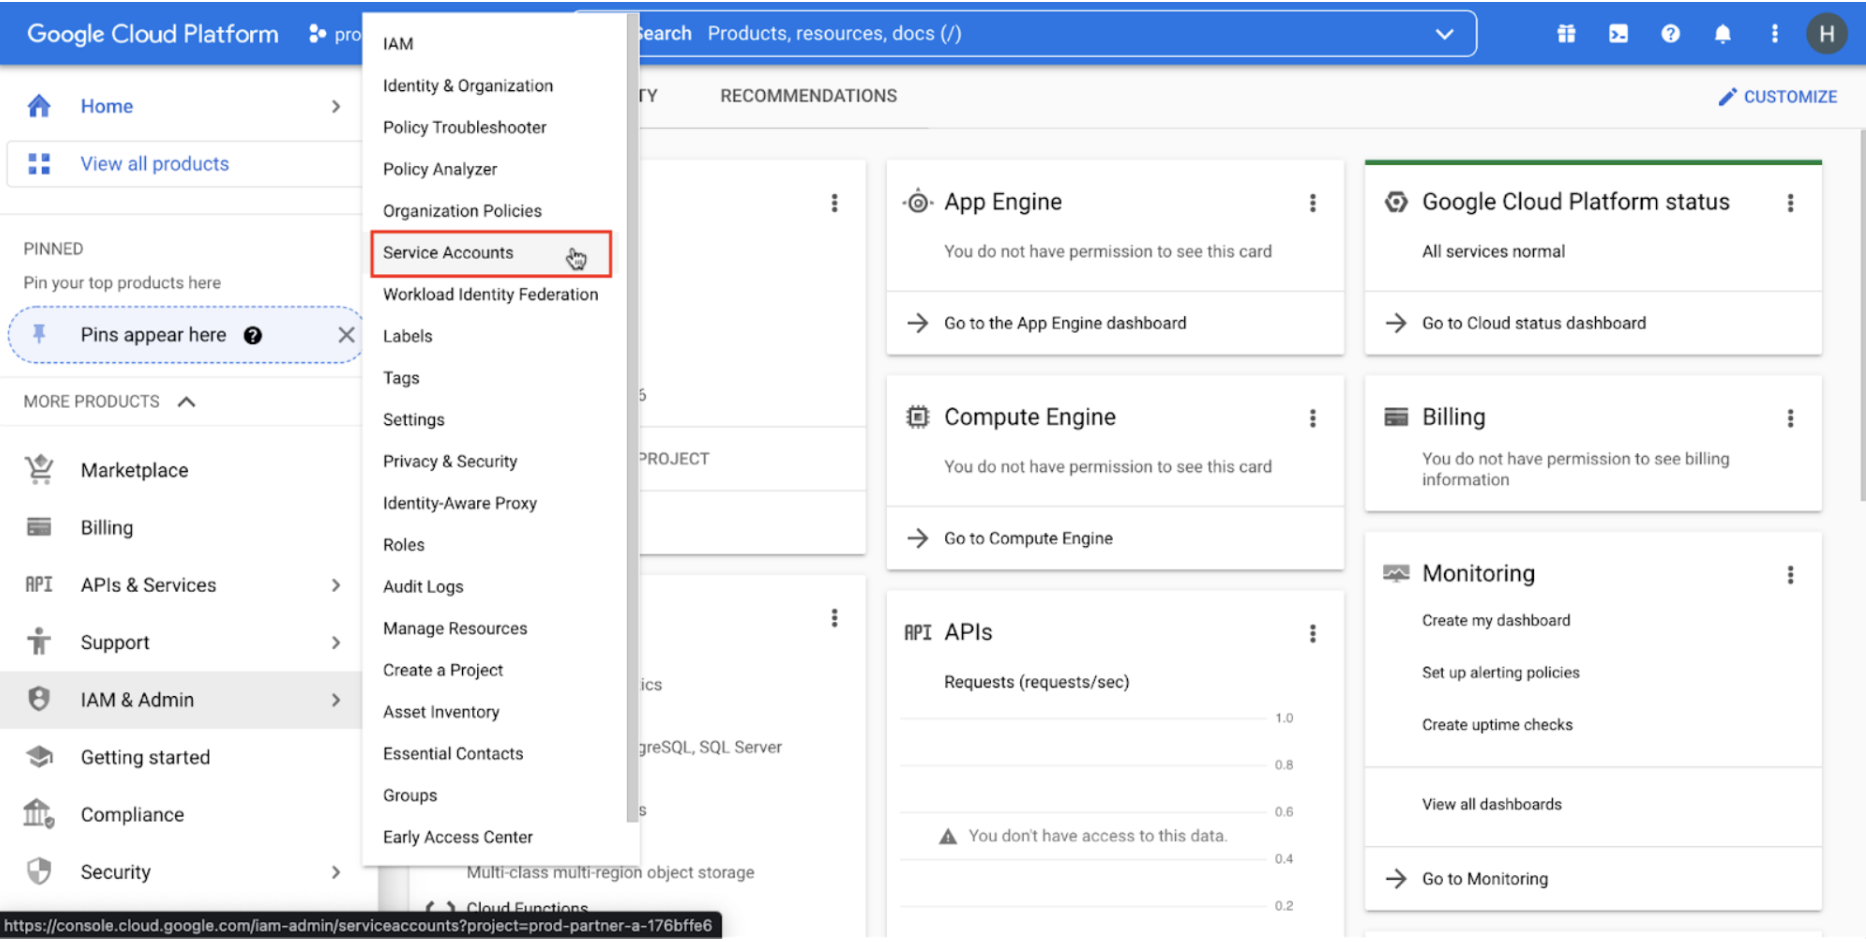This screenshot has height=942, width=1866.
Task: Open APIs card options menu
Action: (1313, 633)
